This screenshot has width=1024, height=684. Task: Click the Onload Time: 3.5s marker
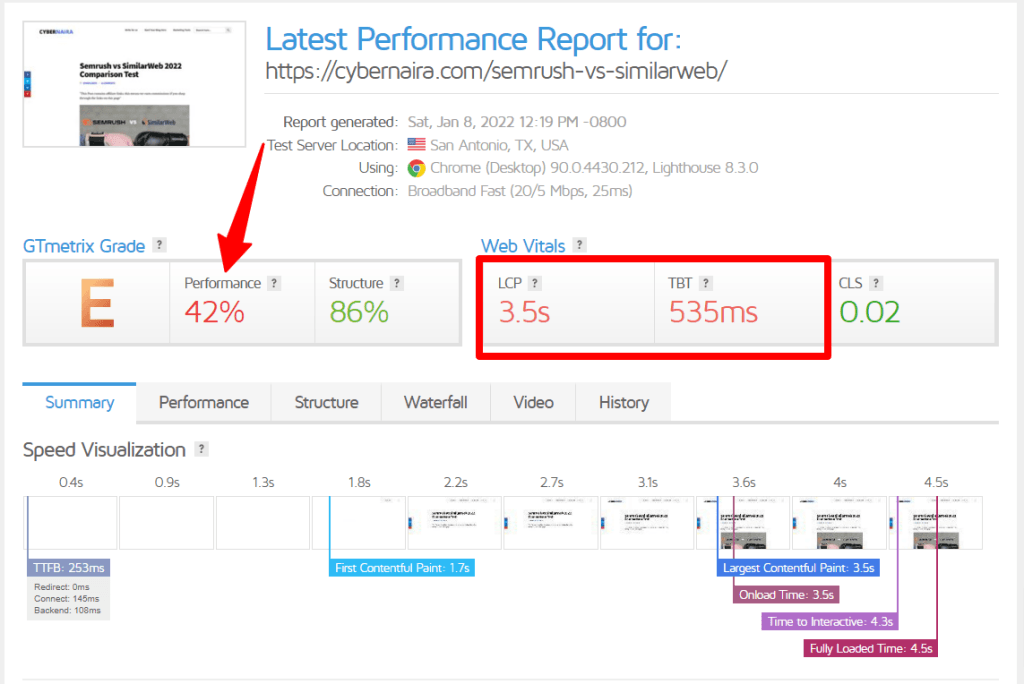click(x=786, y=594)
